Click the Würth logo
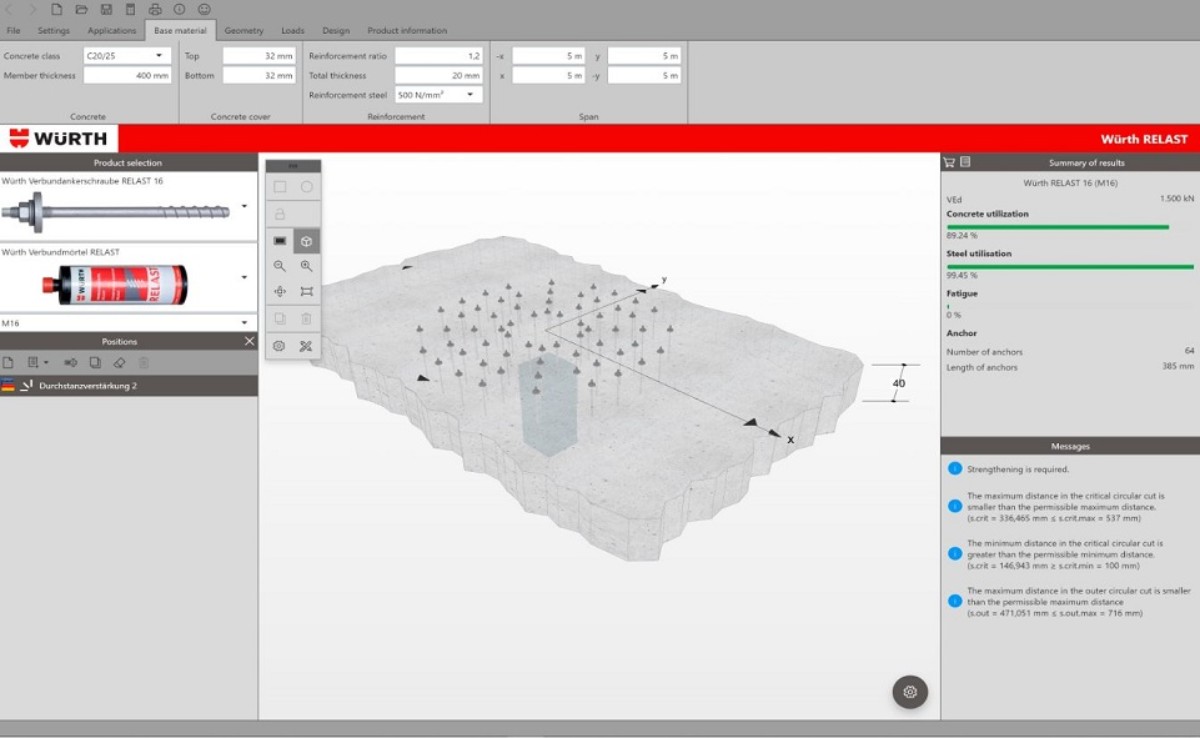1200x738 pixels. pos(59,138)
